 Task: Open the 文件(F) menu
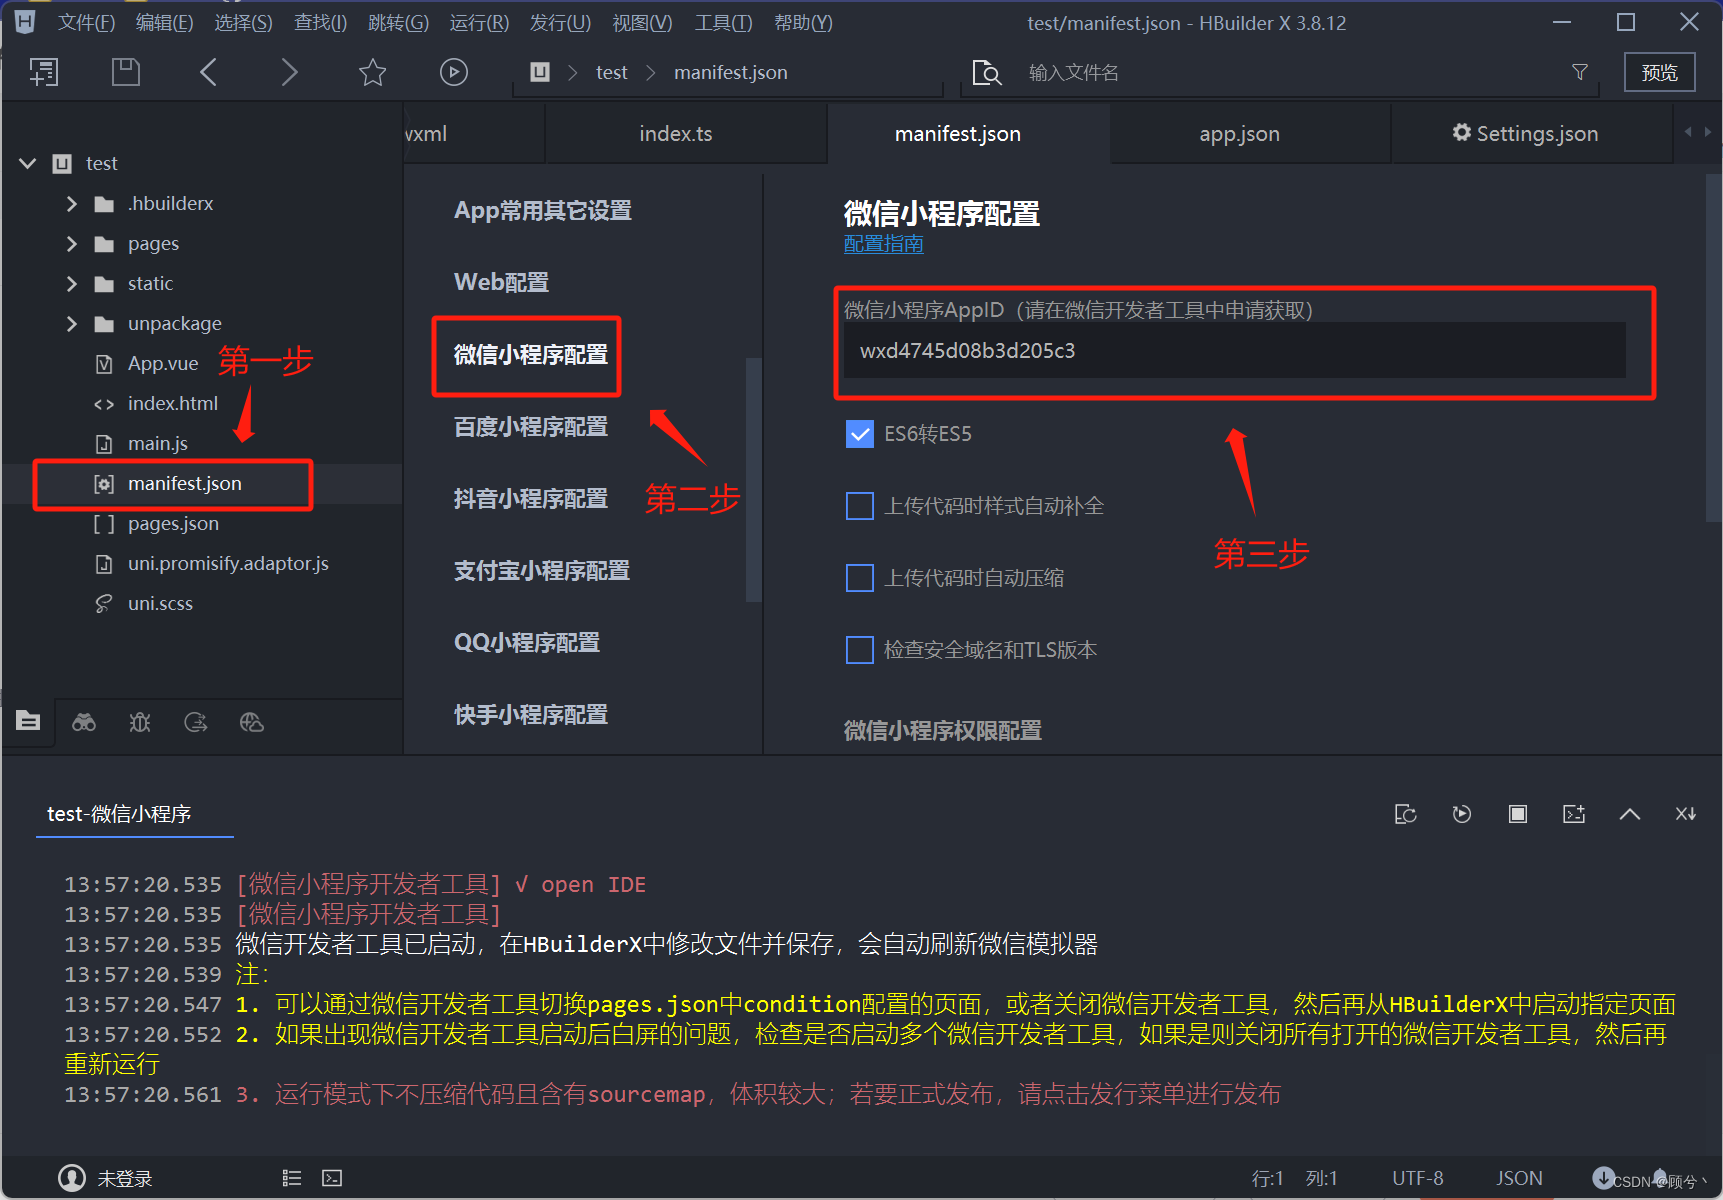[x=86, y=22]
